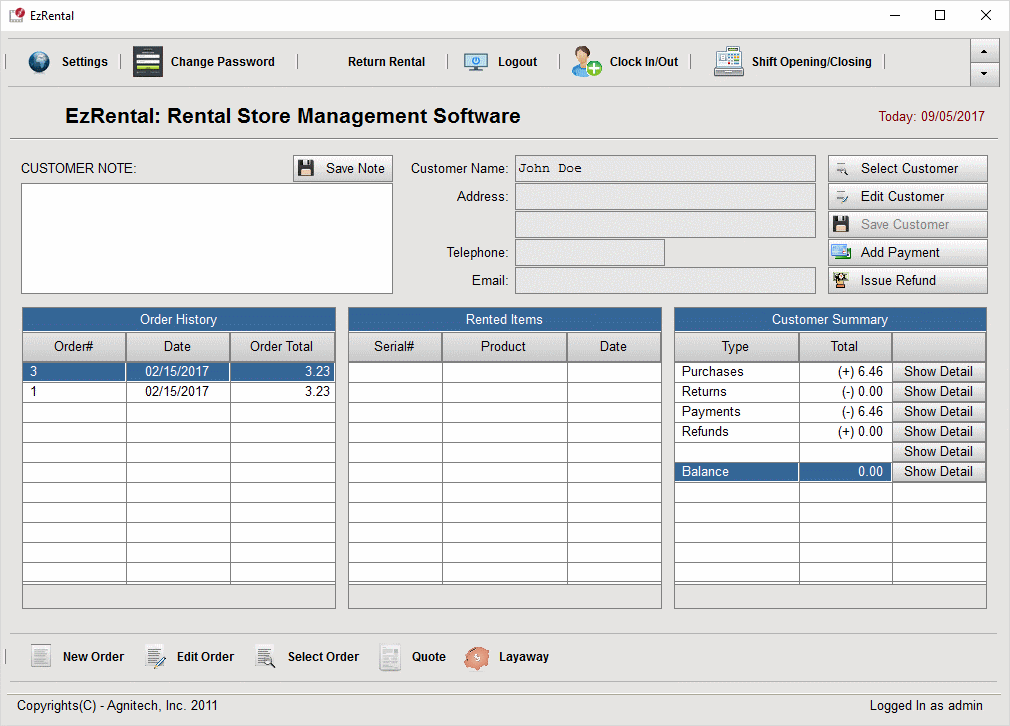Show Detail for the Purchases row

click(x=938, y=372)
